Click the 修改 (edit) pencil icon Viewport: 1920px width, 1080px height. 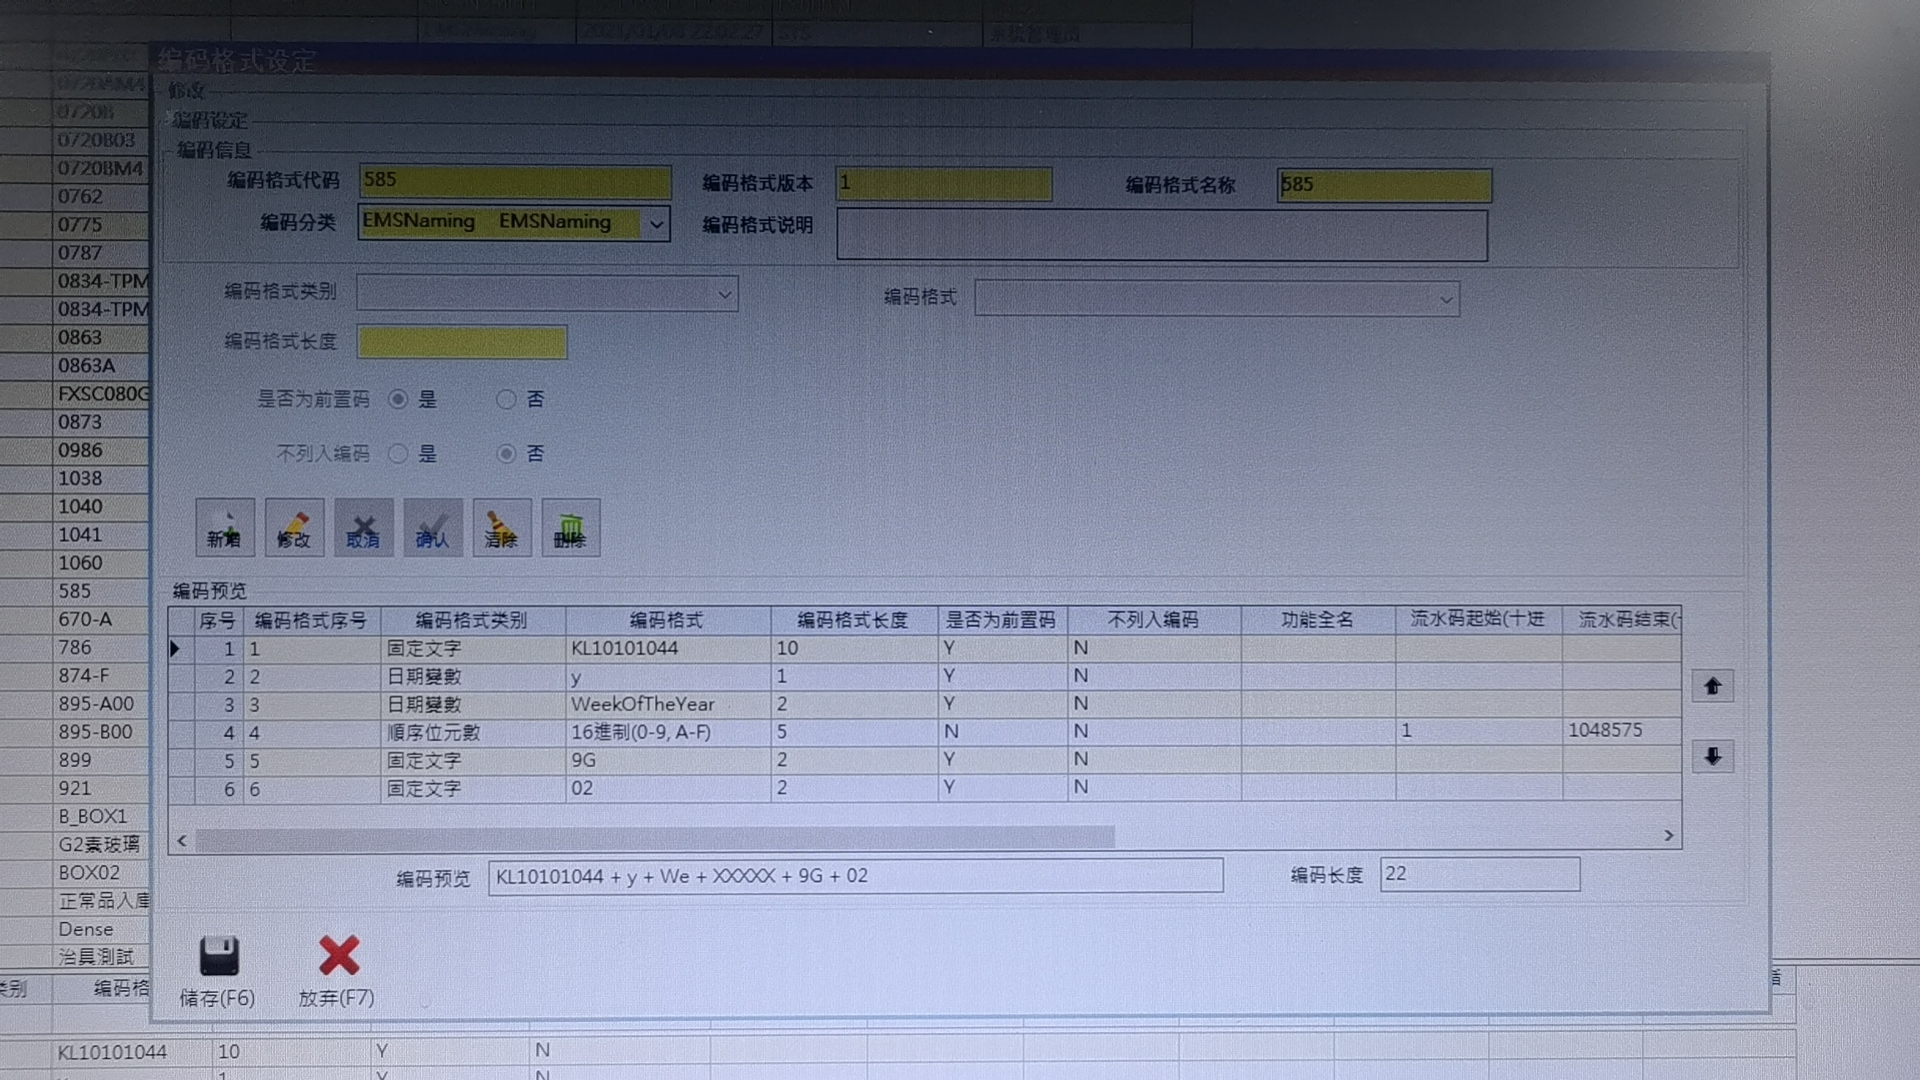click(294, 527)
